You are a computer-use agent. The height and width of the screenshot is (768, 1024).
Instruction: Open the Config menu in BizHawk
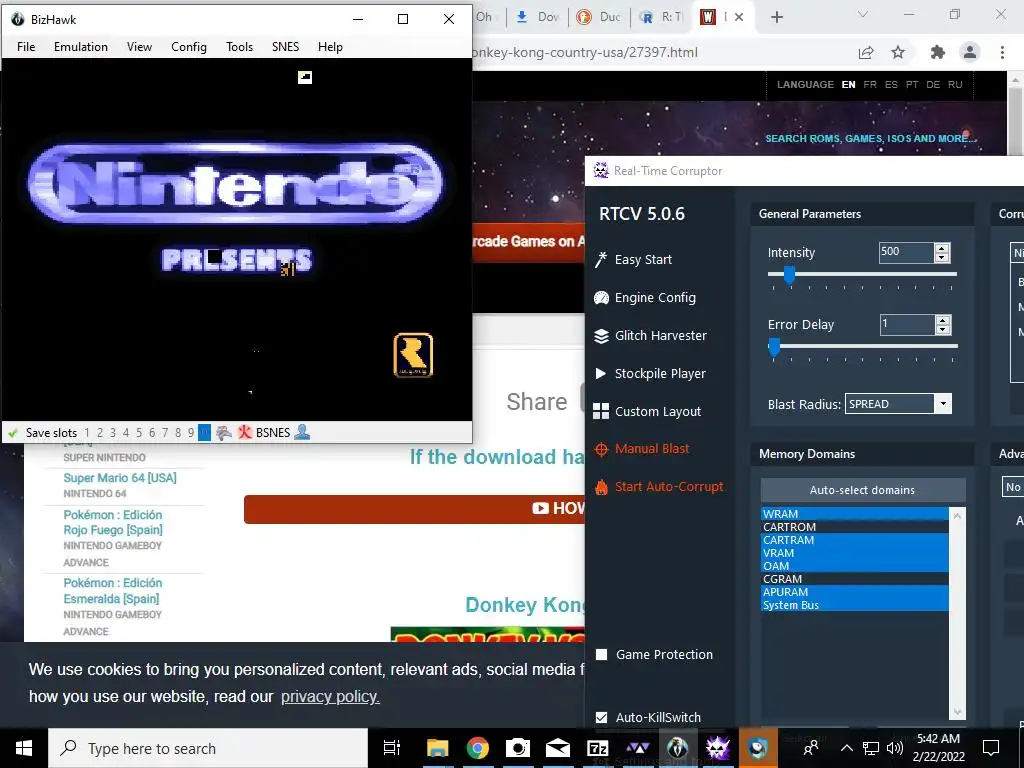coord(189,47)
